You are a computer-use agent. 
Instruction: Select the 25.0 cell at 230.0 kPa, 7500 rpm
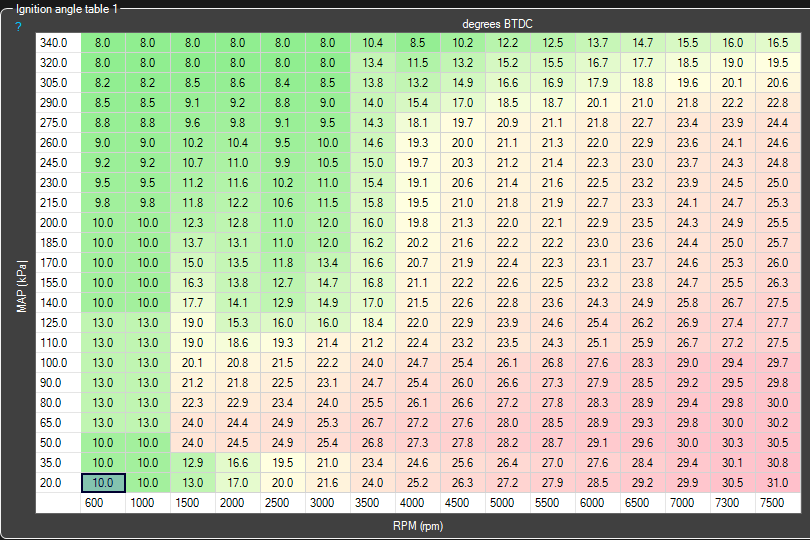pos(777,183)
